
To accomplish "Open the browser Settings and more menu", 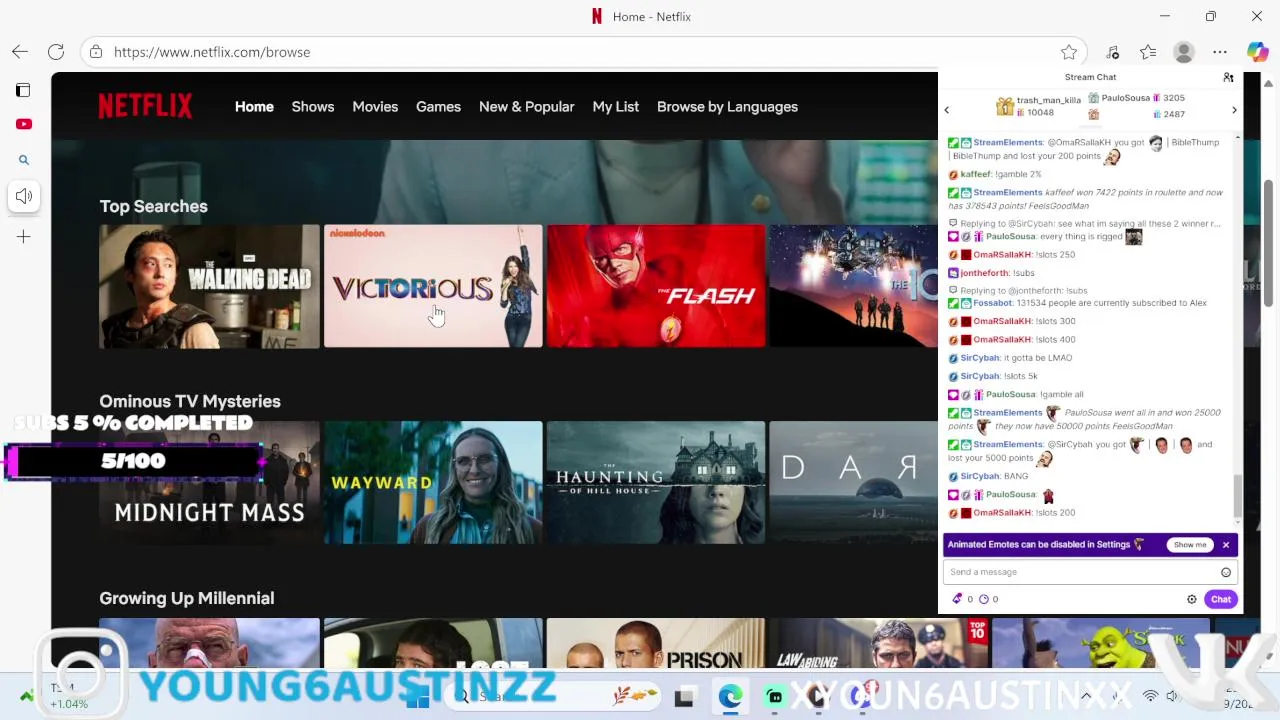I will pos(1220,52).
